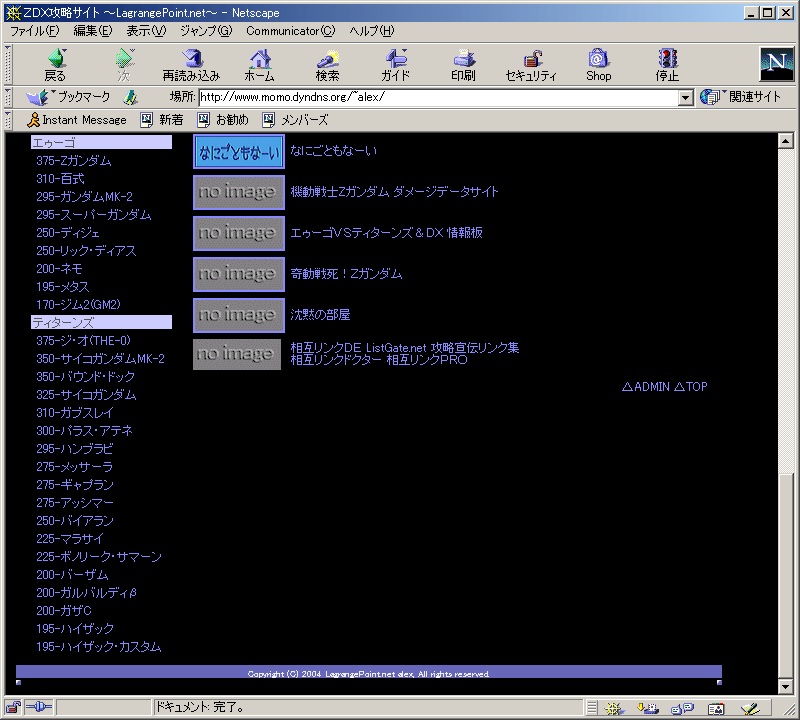Open the 表示(V) menu
This screenshot has width=800, height=720.
coord(146,31)
